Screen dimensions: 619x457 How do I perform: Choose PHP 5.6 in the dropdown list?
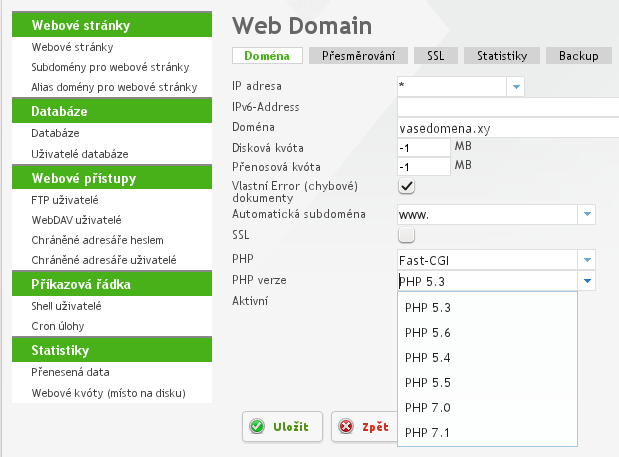(428, 332)
